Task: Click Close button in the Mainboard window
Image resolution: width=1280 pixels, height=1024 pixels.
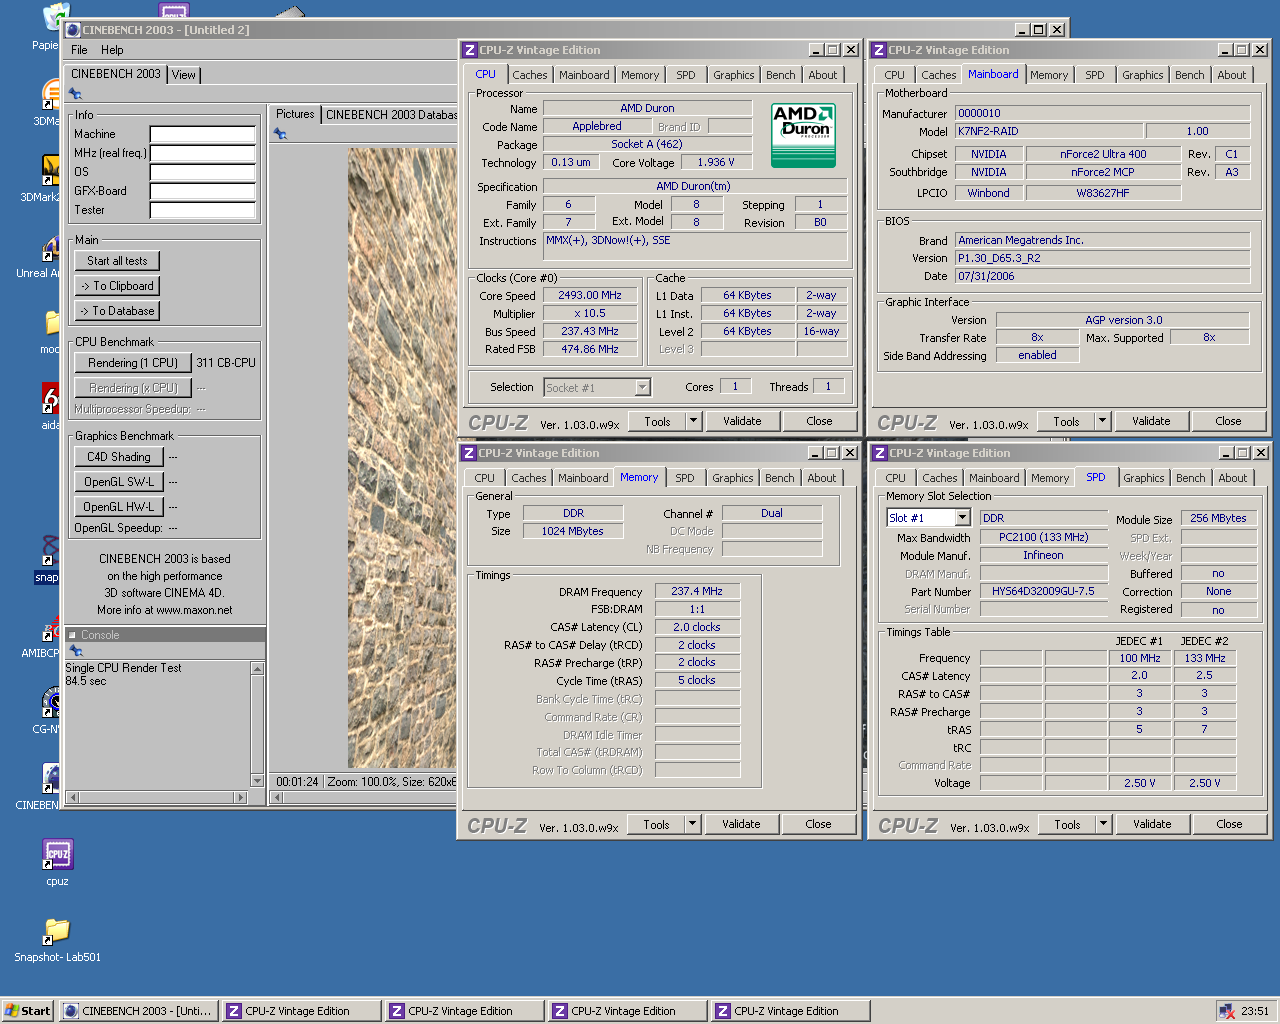Action: click(1228, 421)
